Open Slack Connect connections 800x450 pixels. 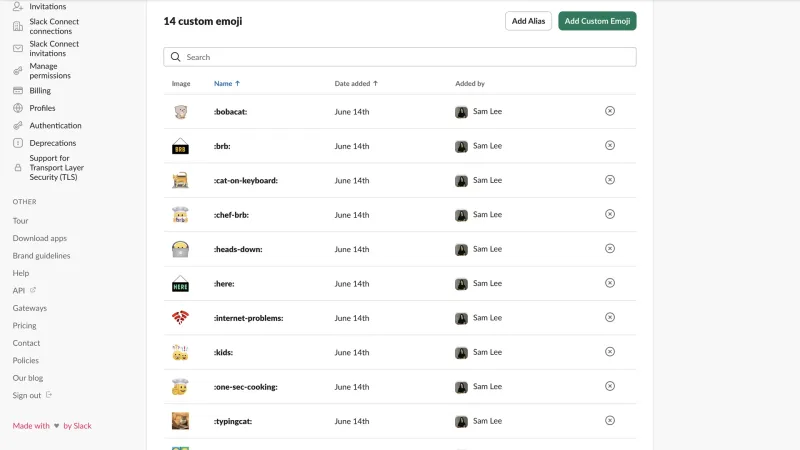pyautogui.click(x=54, y=26)
